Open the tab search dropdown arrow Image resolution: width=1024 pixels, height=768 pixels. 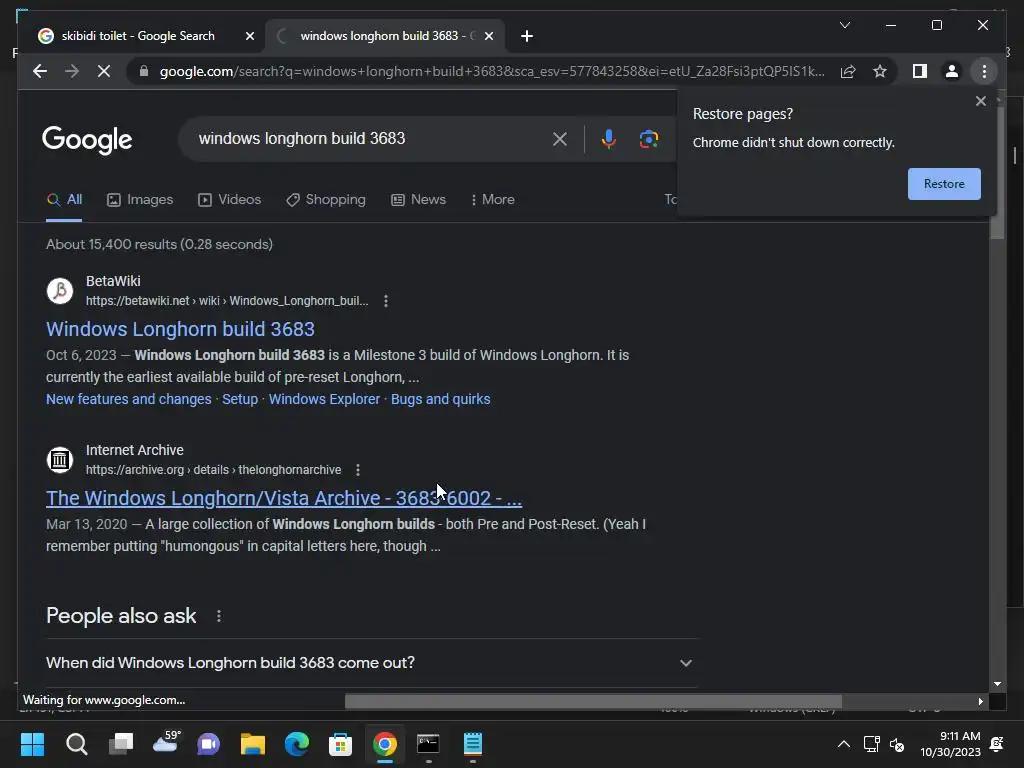(x=844, y=25)
